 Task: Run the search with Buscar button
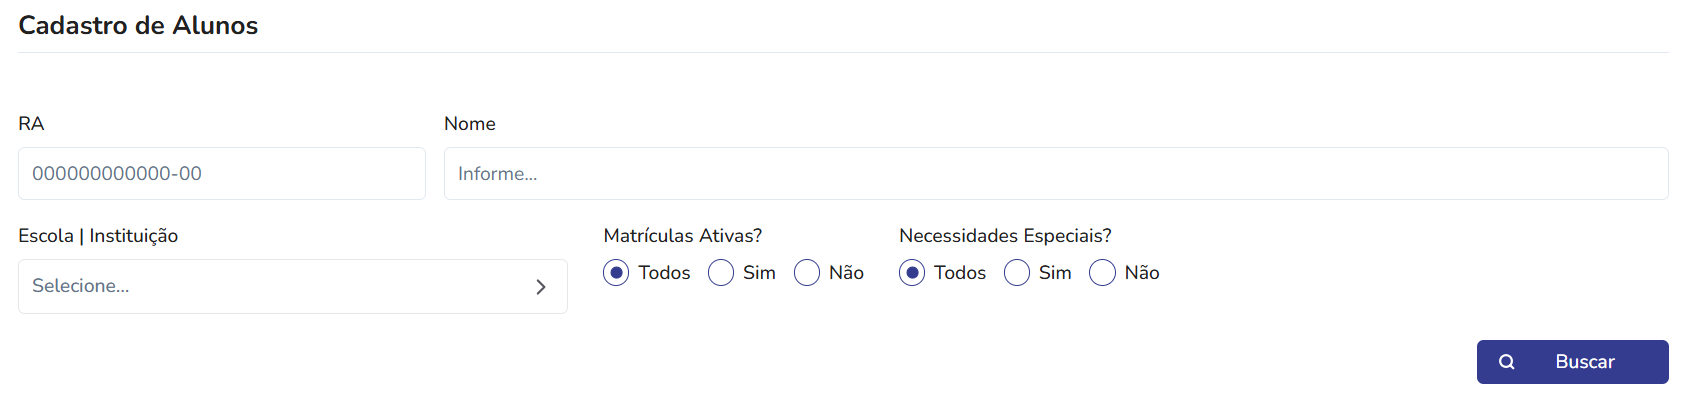[1573, 362]
